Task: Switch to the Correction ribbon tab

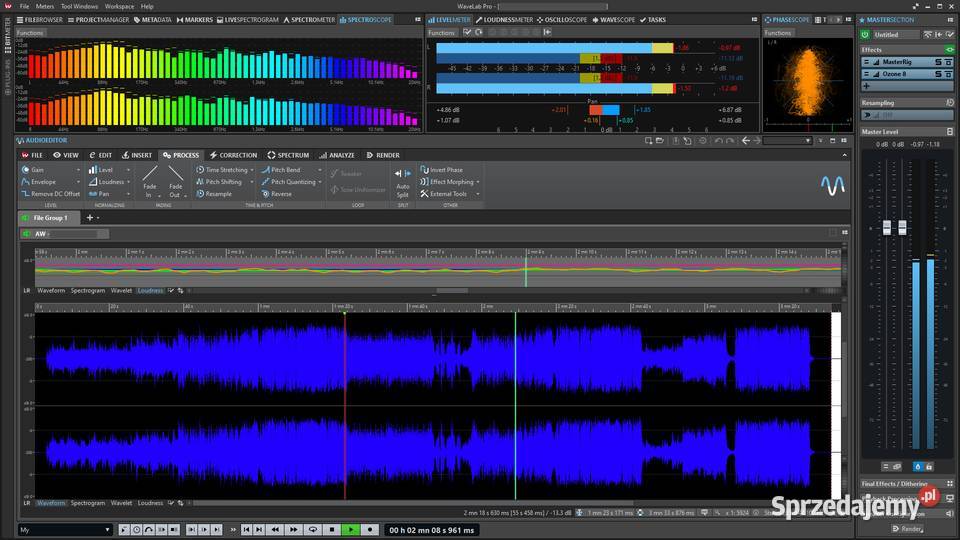Action: (238, 155)
